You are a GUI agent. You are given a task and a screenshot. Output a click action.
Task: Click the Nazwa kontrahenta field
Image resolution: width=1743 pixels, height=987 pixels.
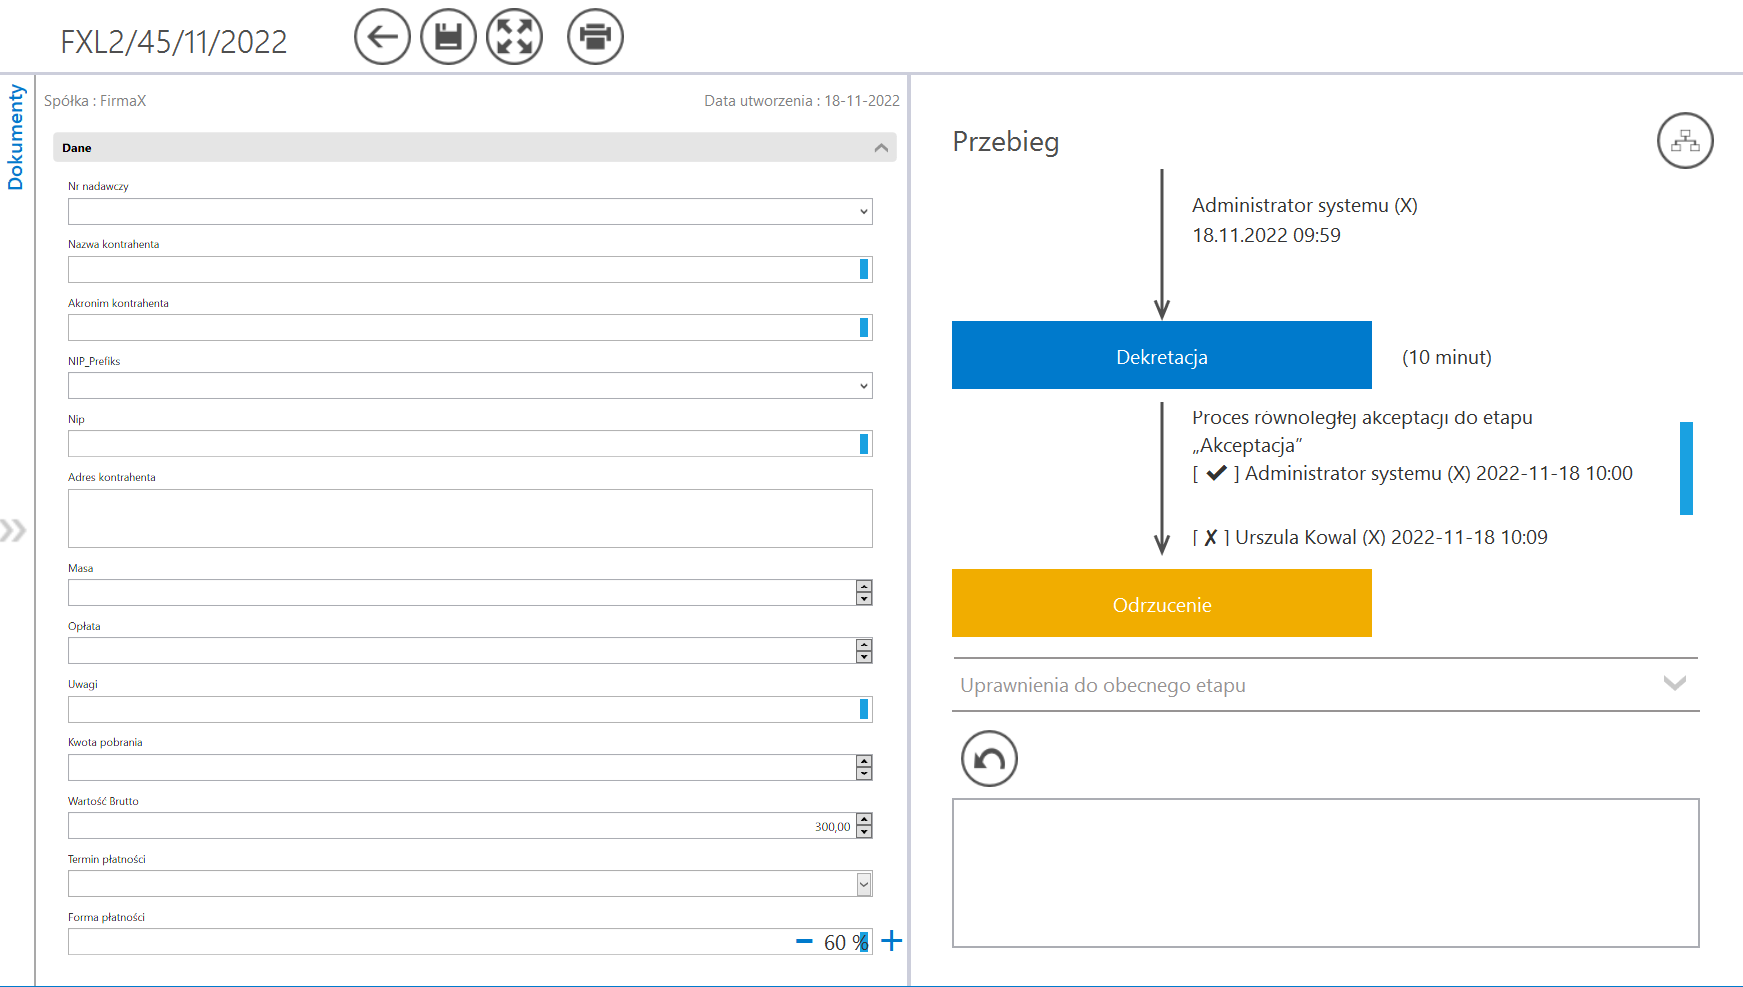click(x=470, y=269)
